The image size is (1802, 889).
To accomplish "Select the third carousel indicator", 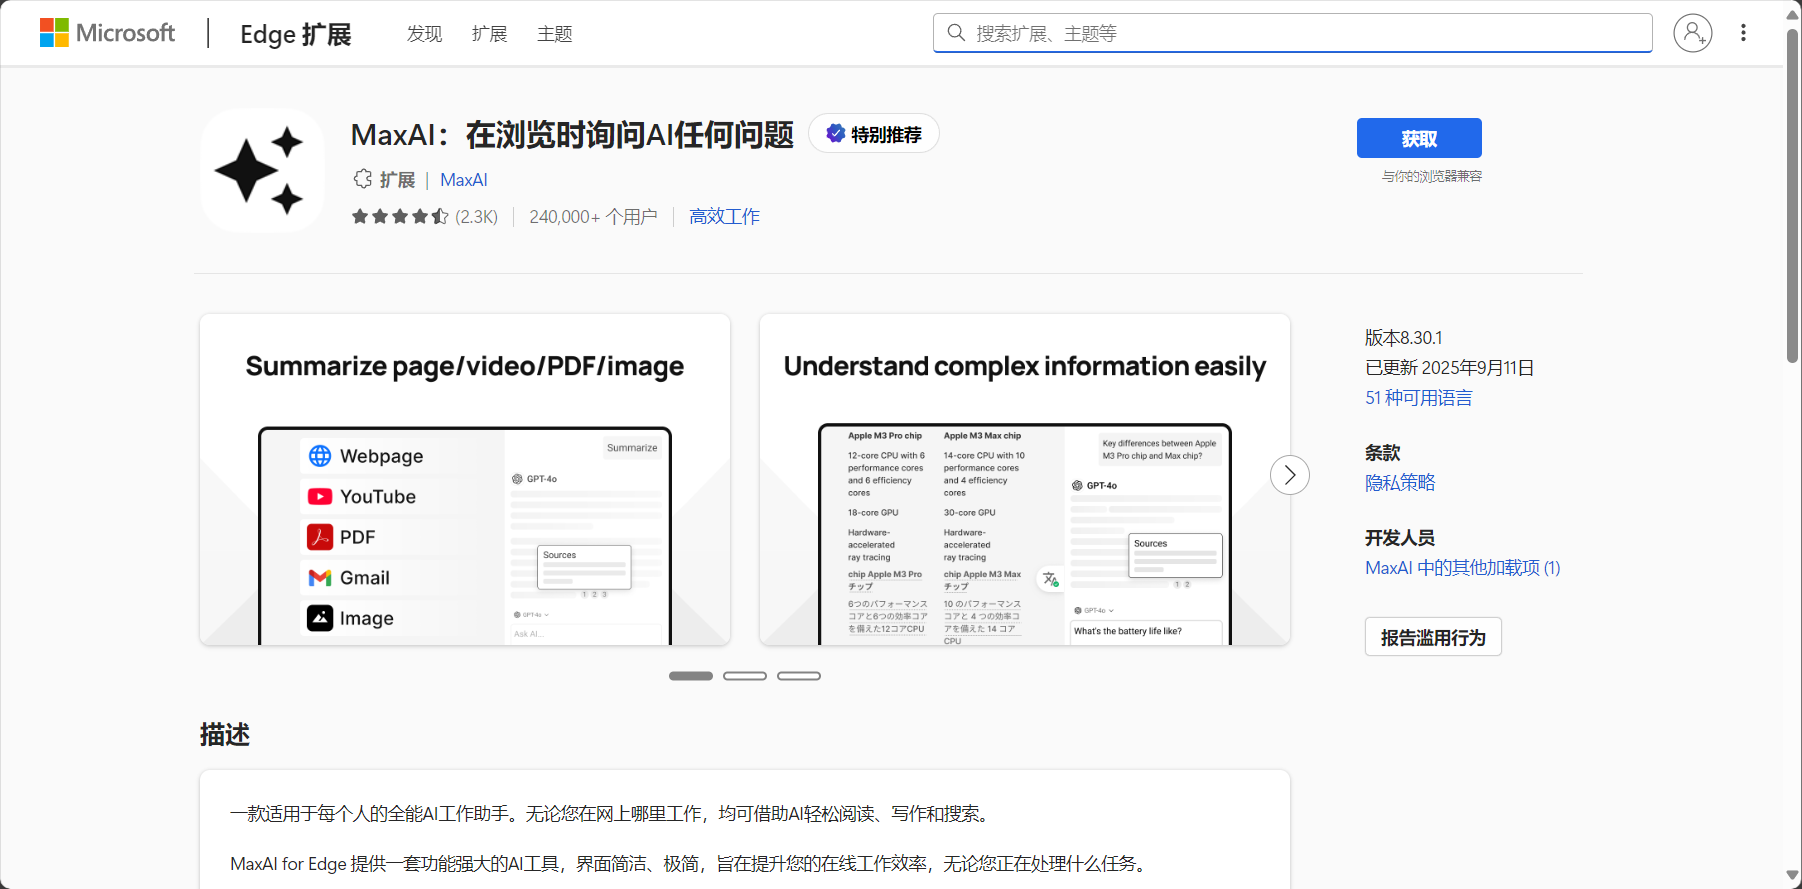I will pos(799,676).
